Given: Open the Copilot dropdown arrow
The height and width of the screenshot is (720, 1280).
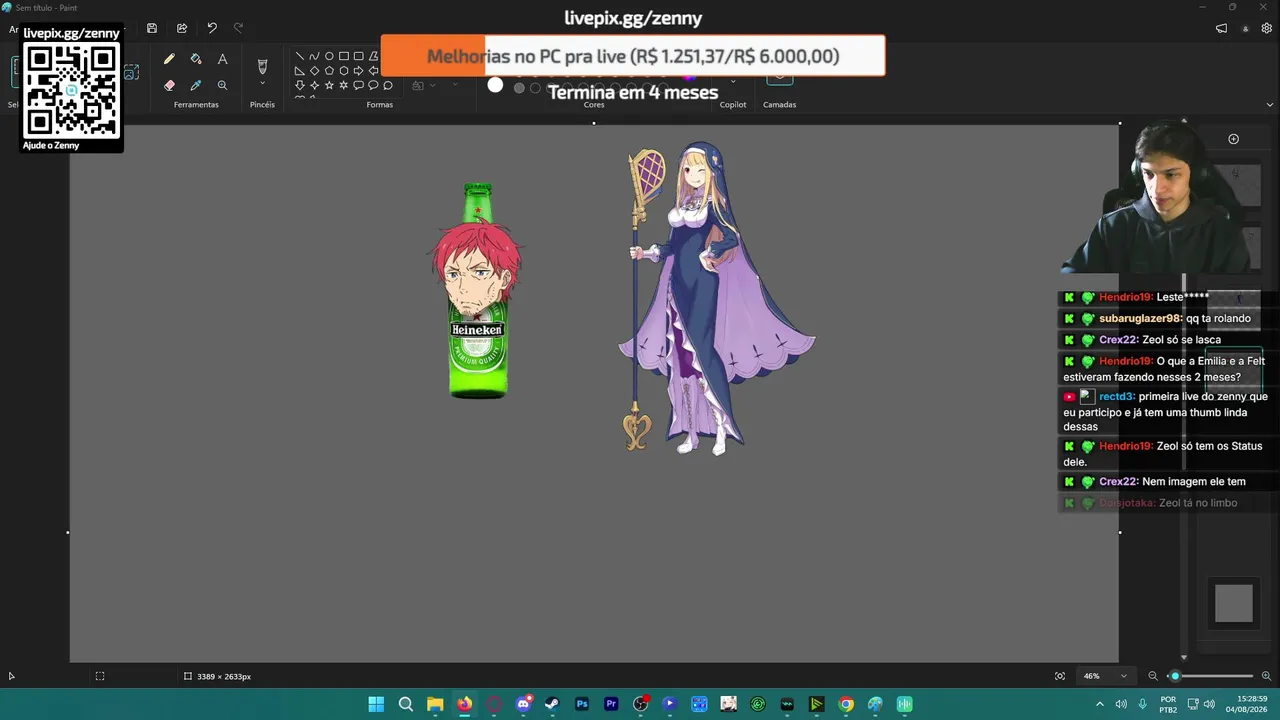Looking at the screenshot, I should pos(733,82).
